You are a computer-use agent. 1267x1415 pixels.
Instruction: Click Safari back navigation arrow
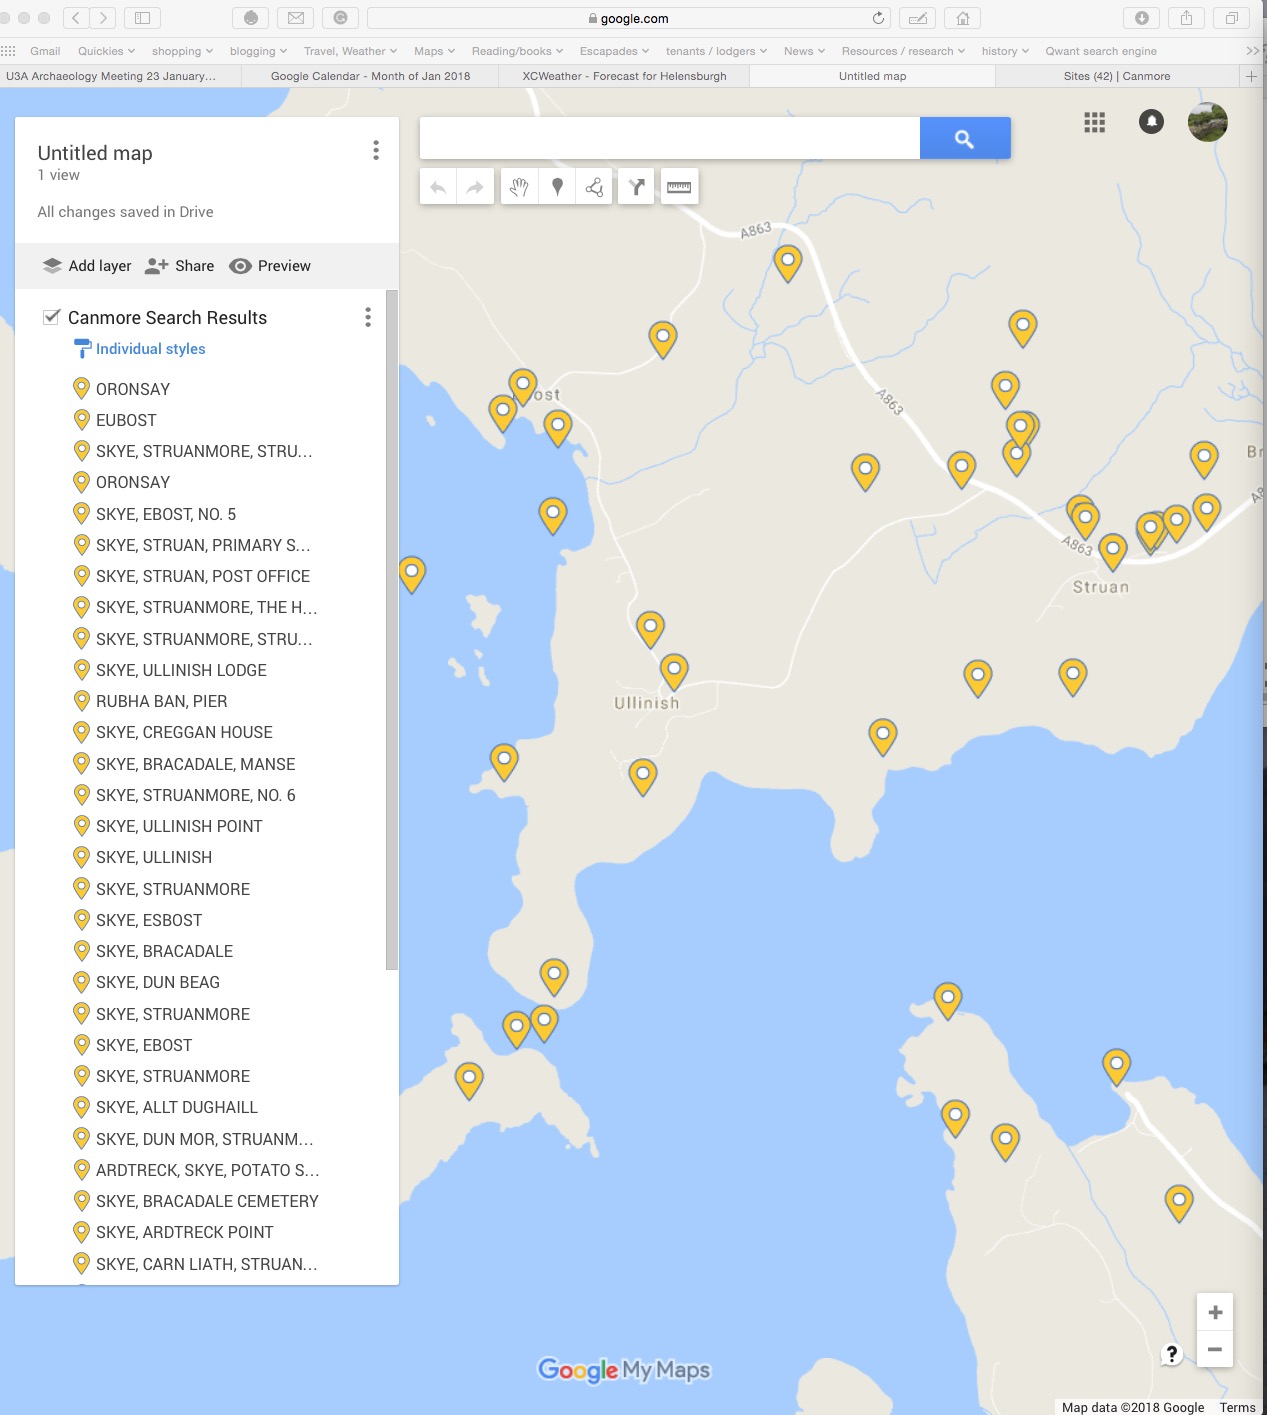click(x=76, y=18)
